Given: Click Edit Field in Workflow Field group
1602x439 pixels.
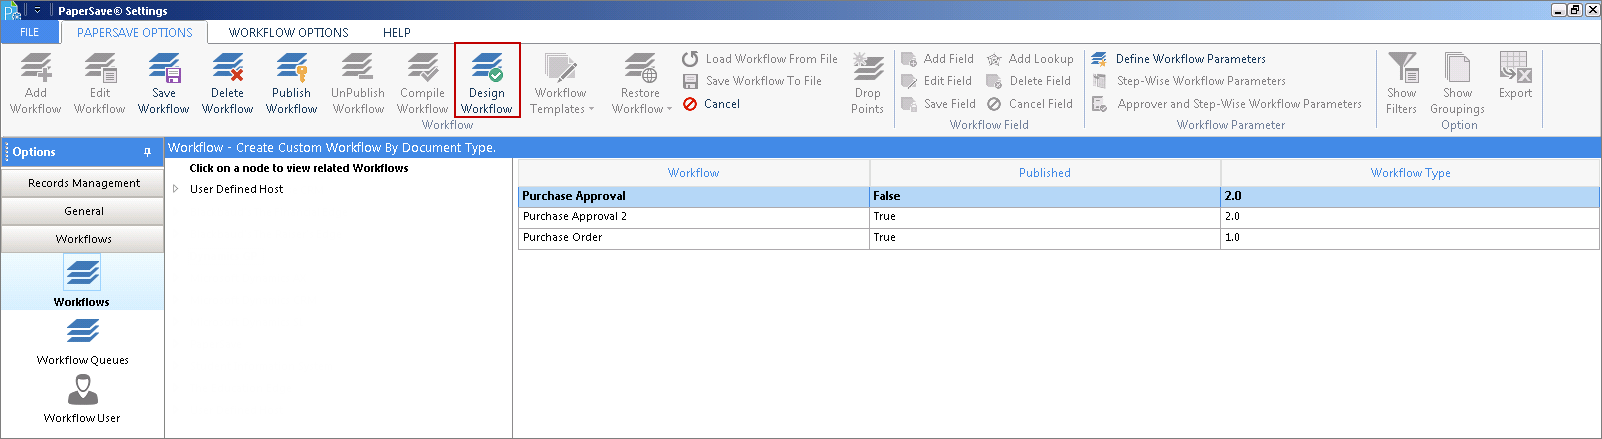Looking at the screenshot, I should pos(936,81).
